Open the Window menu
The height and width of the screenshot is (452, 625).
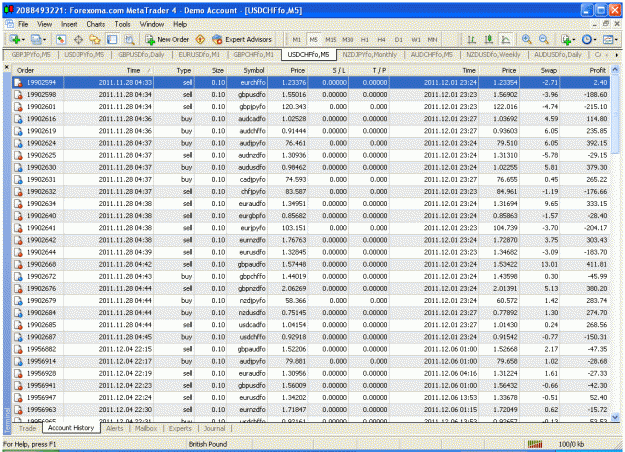152,24
